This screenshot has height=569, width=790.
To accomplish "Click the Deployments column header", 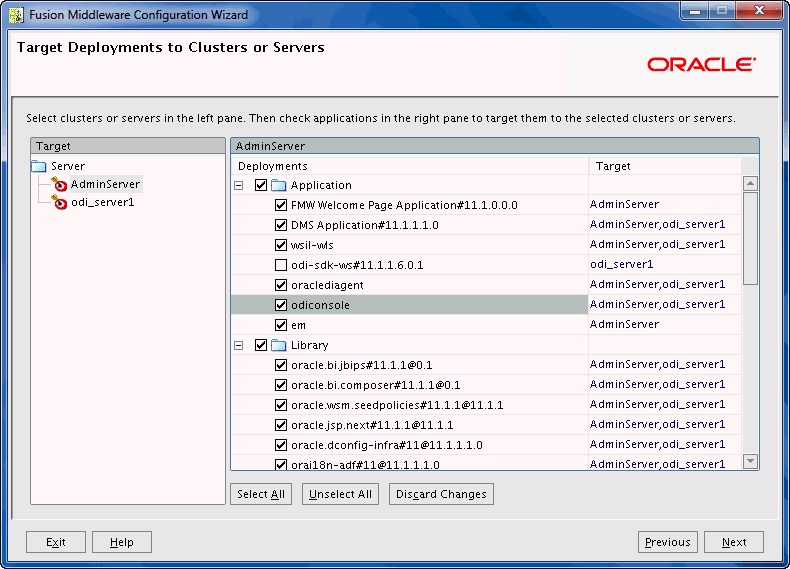I will click(x=410, y=166).
